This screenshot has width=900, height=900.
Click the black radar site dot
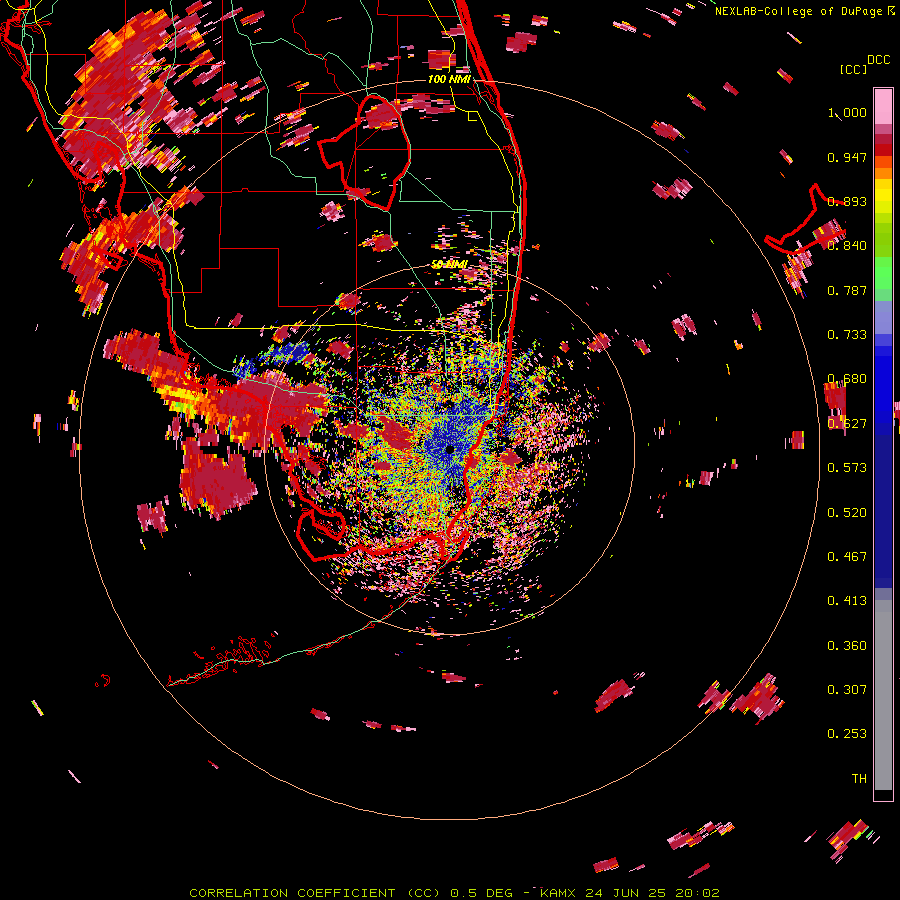(450, 449)
